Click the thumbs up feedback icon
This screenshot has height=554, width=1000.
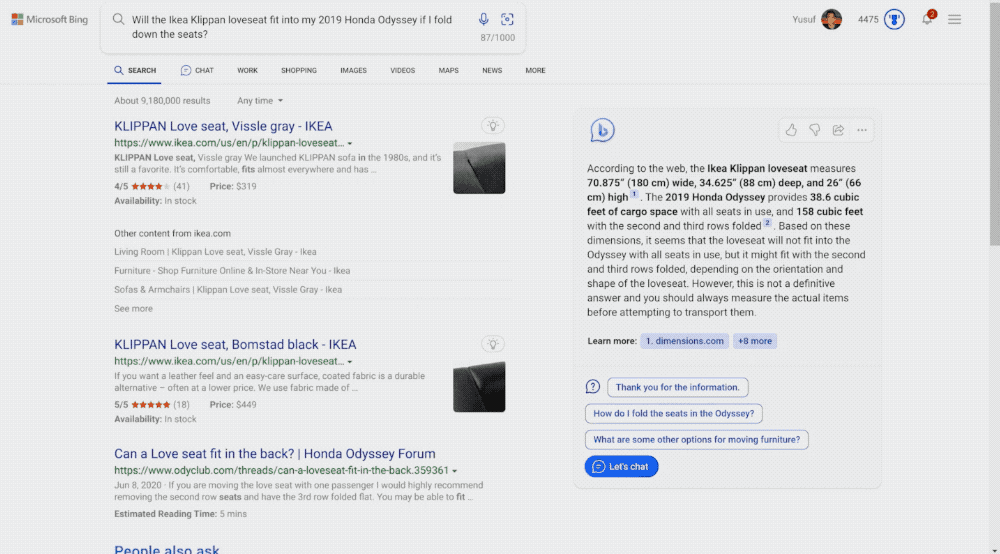(x=791, y=130)
